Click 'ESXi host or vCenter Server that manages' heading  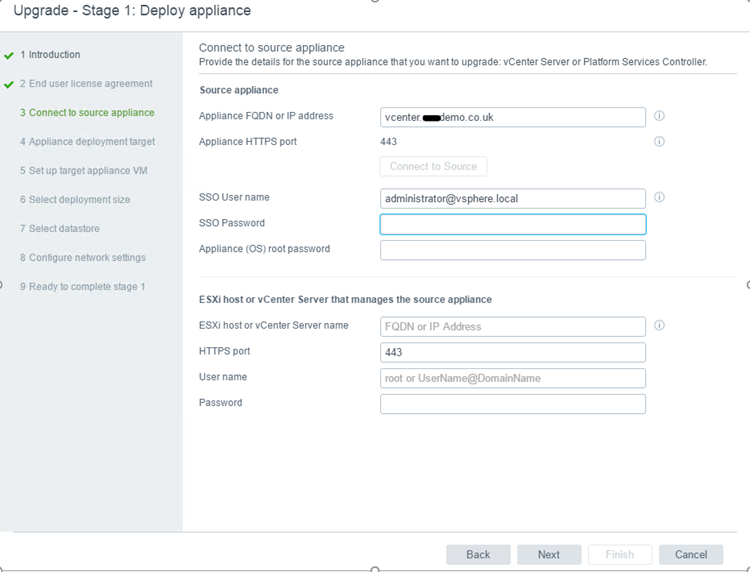tap(345, 299)
